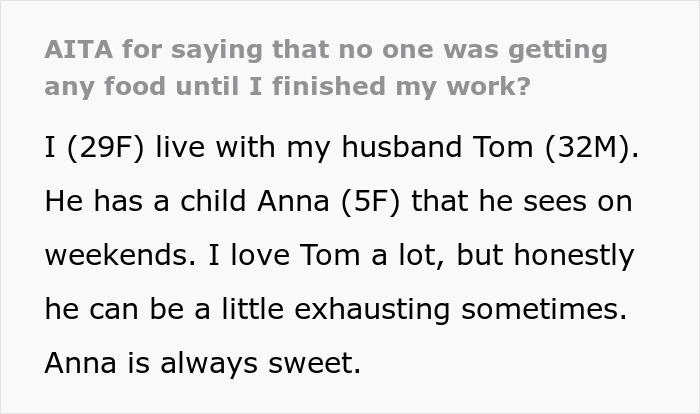Click the AITA post title heading
The height and width of the screenshot is (414, 700).
(325, 67)
